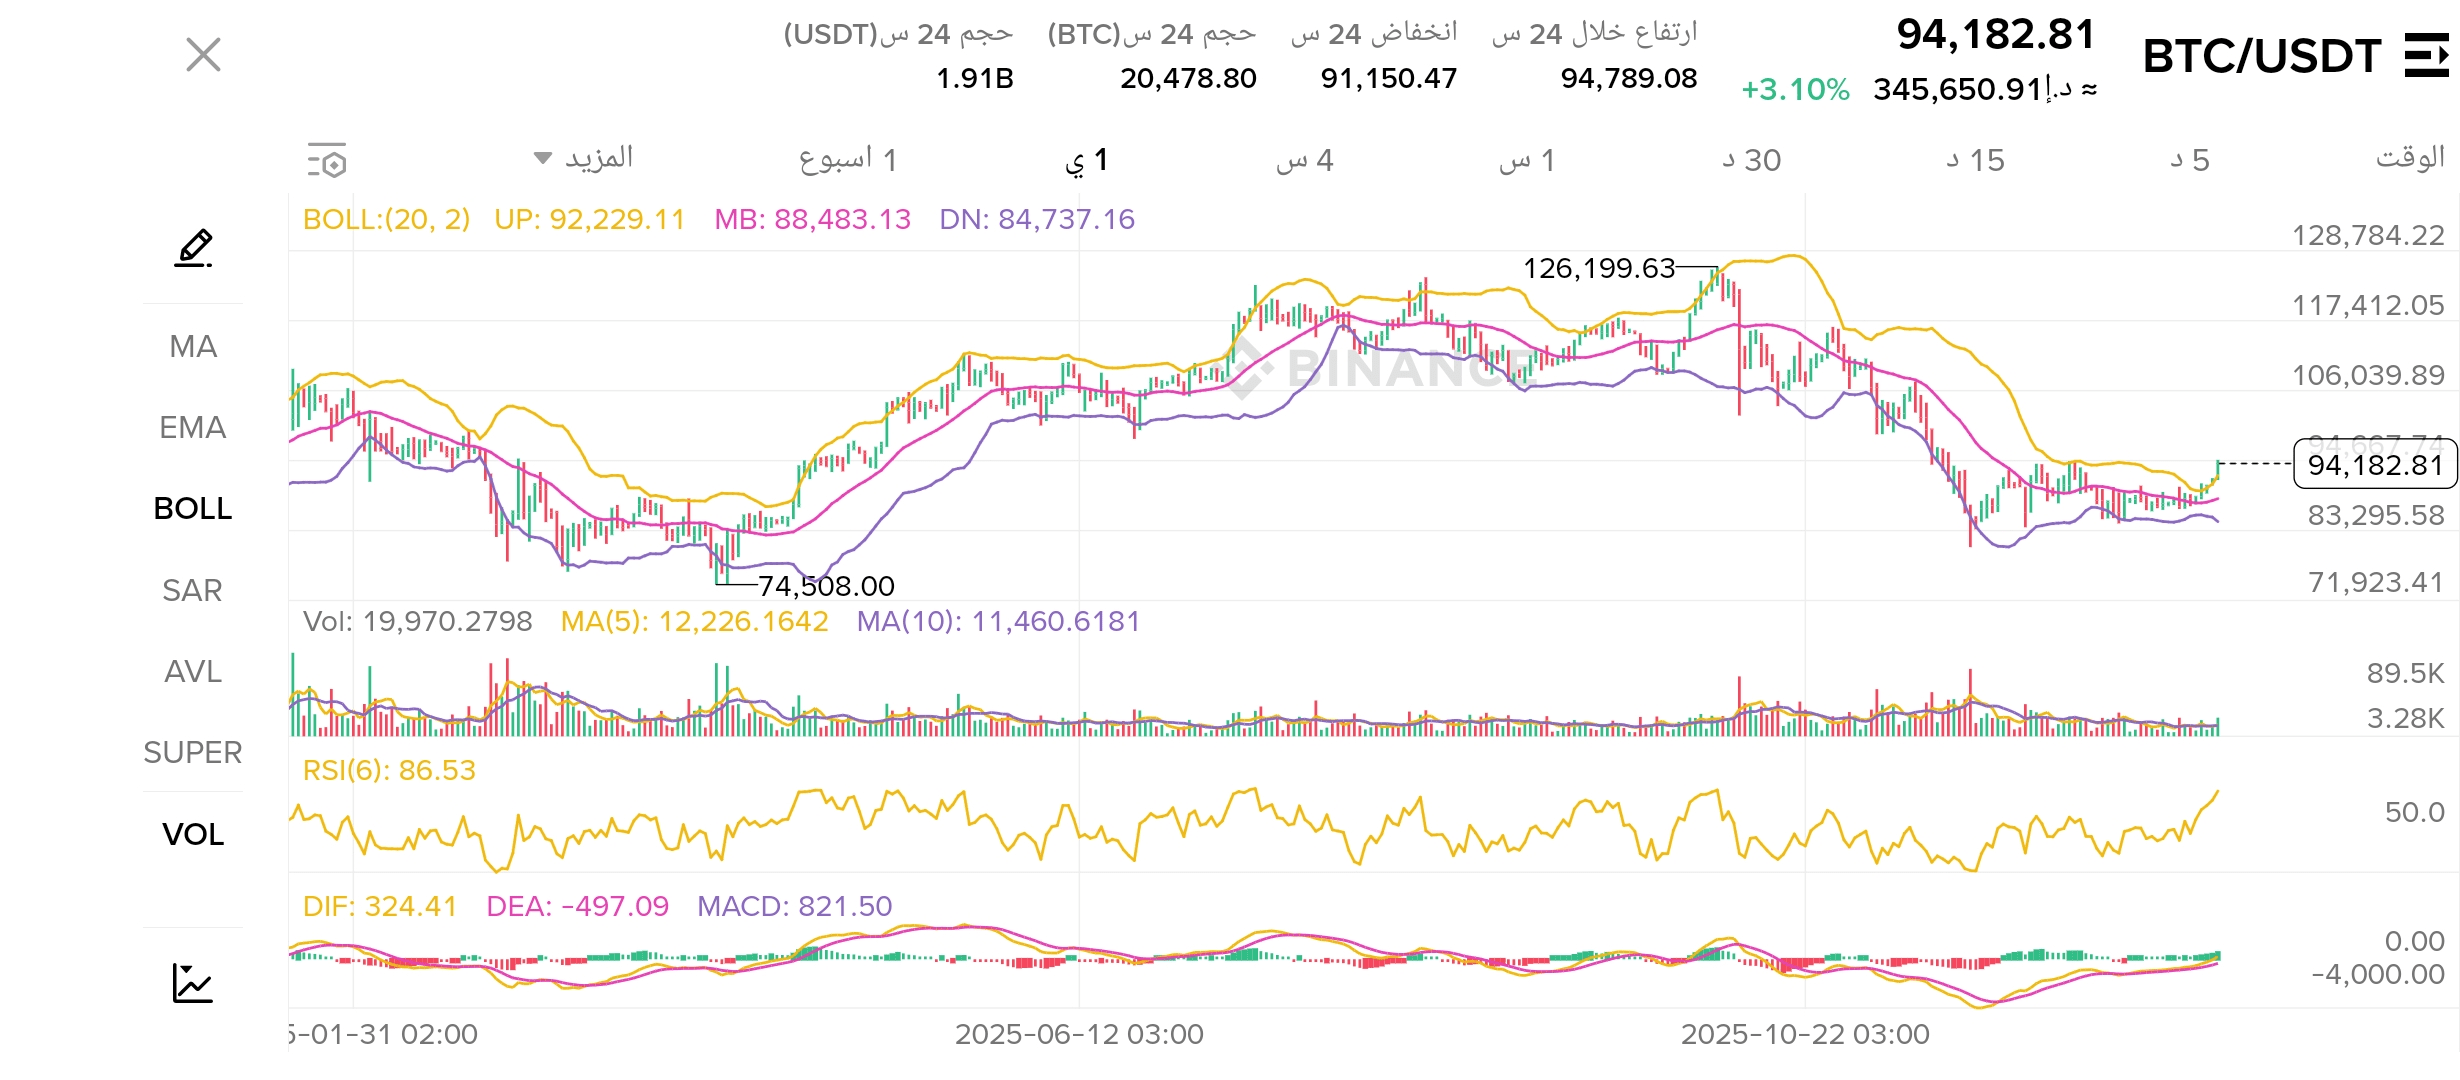Screen dimensions: 2460x1080
Task: Close the fullscreen chart with the X icon
Action: pyautogui.click(x=203, y=55)
